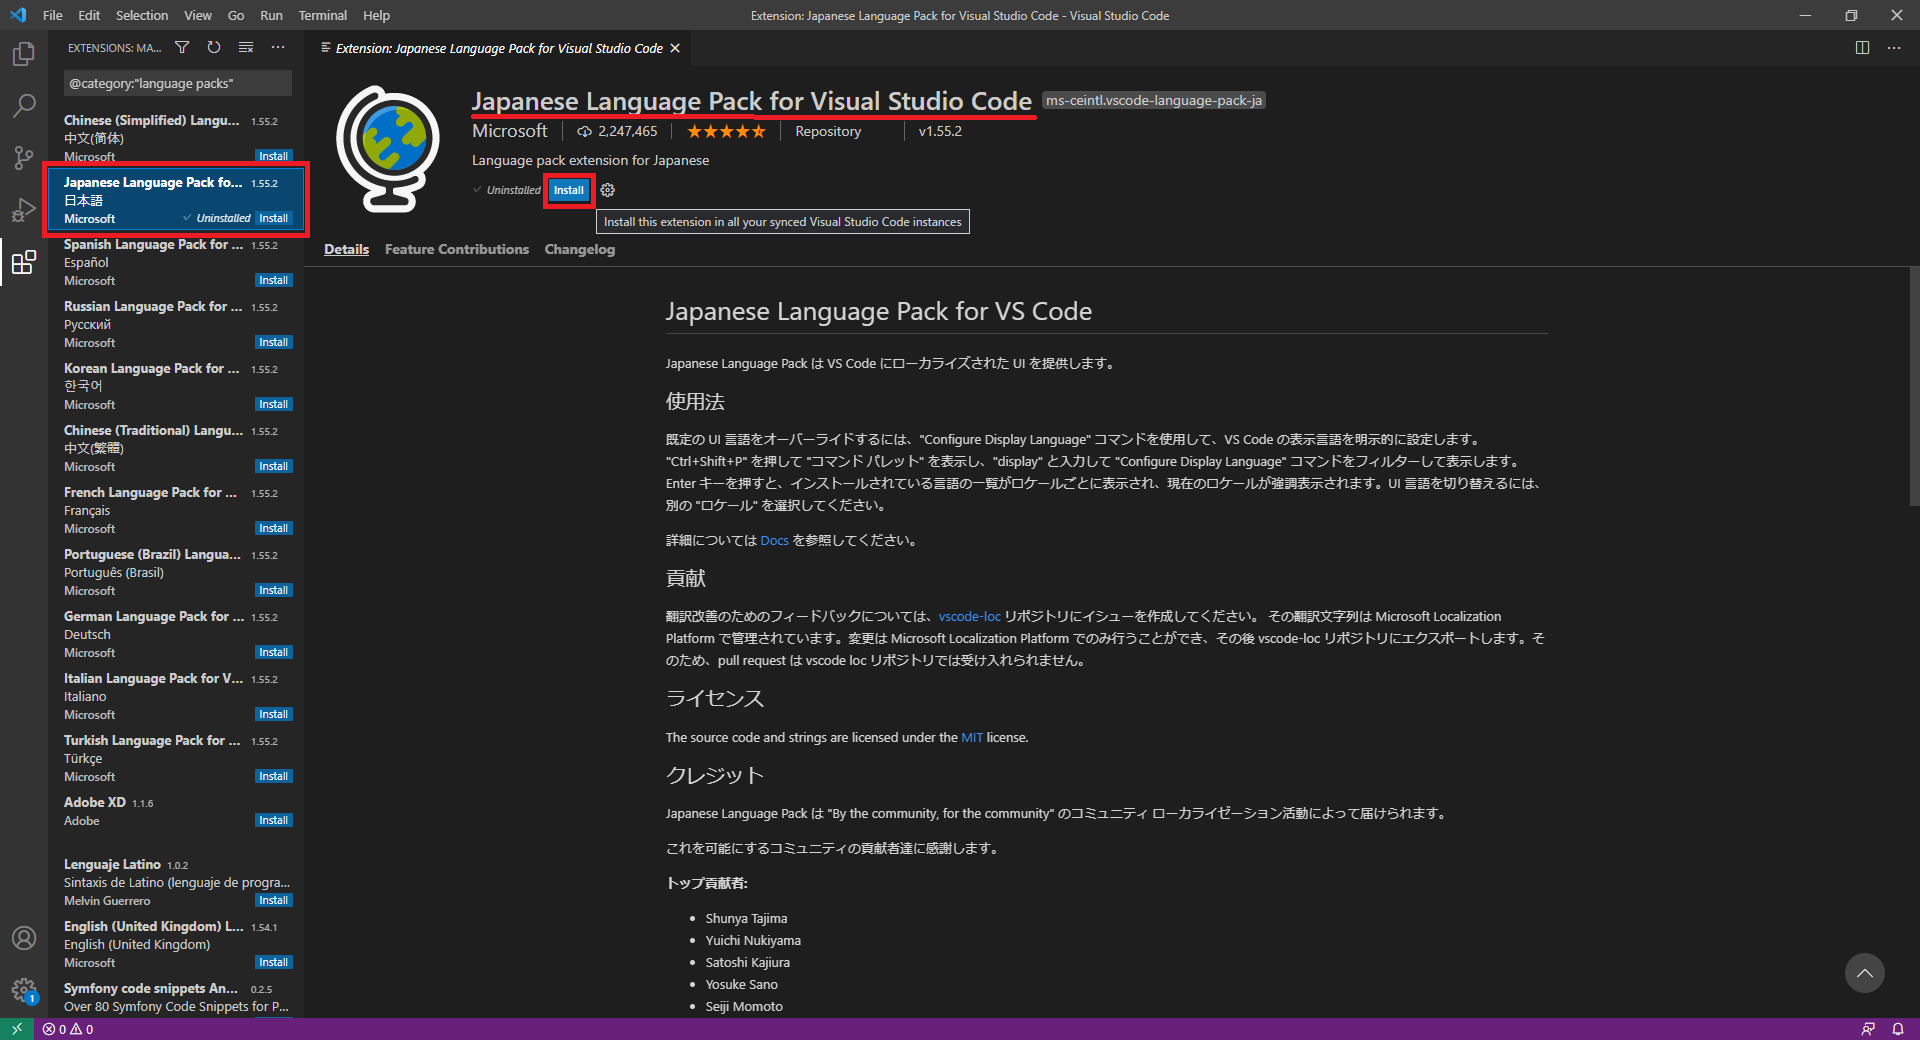
Task: Refresh the extensions list
Action: pos(214,47)
